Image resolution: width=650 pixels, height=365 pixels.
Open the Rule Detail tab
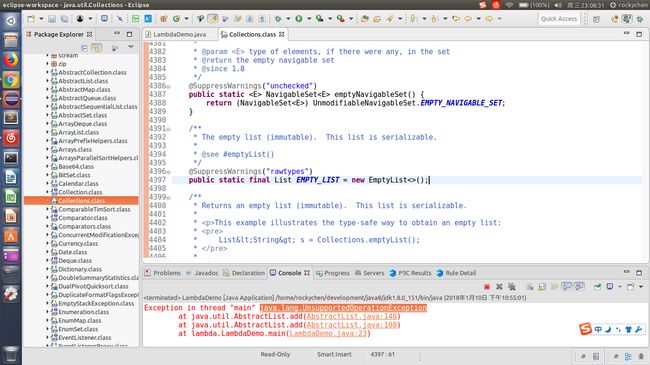[x=456, y=273]
